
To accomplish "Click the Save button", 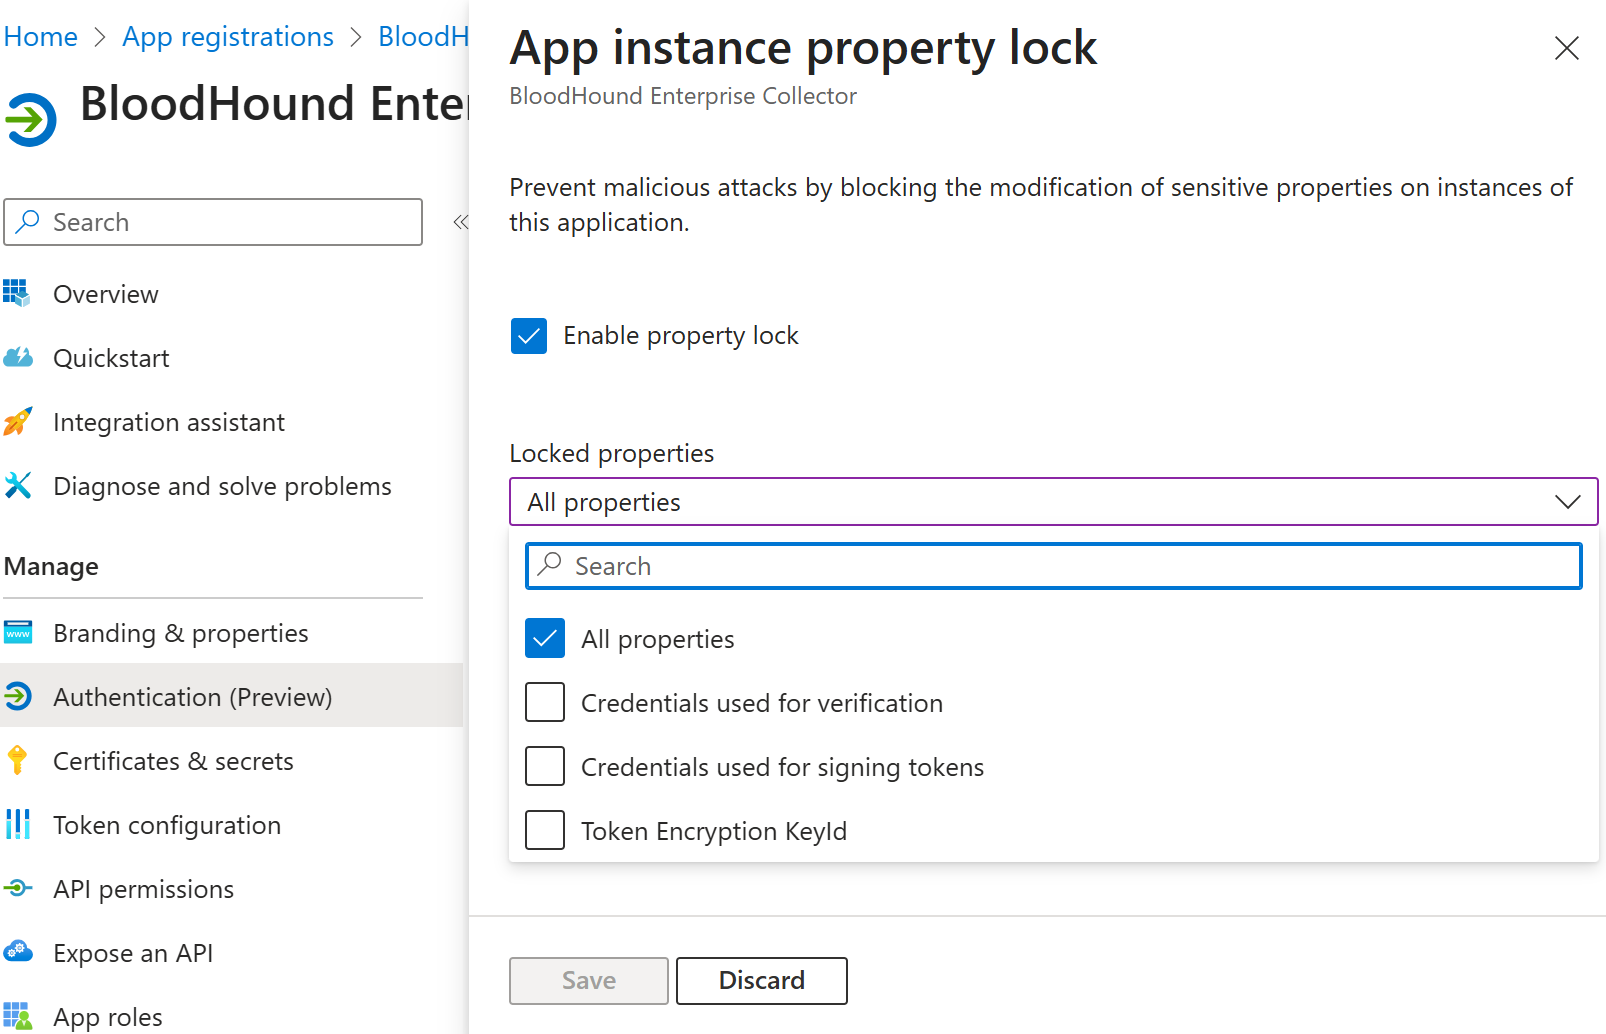I will (589, 981).
